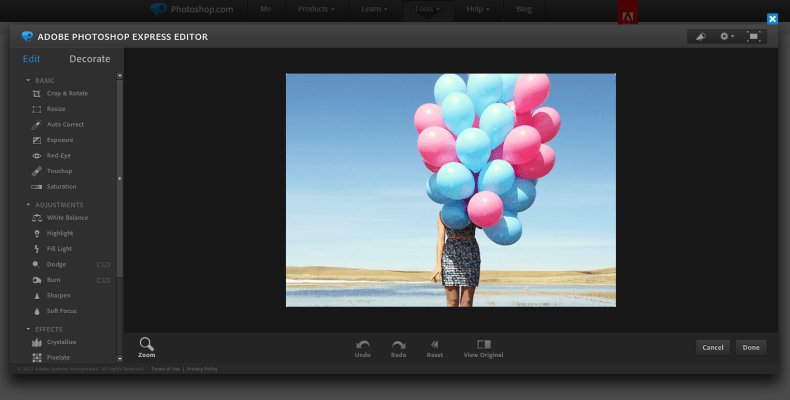
Task: Choose the Burn tool icon
Action: tap(36, 280)
